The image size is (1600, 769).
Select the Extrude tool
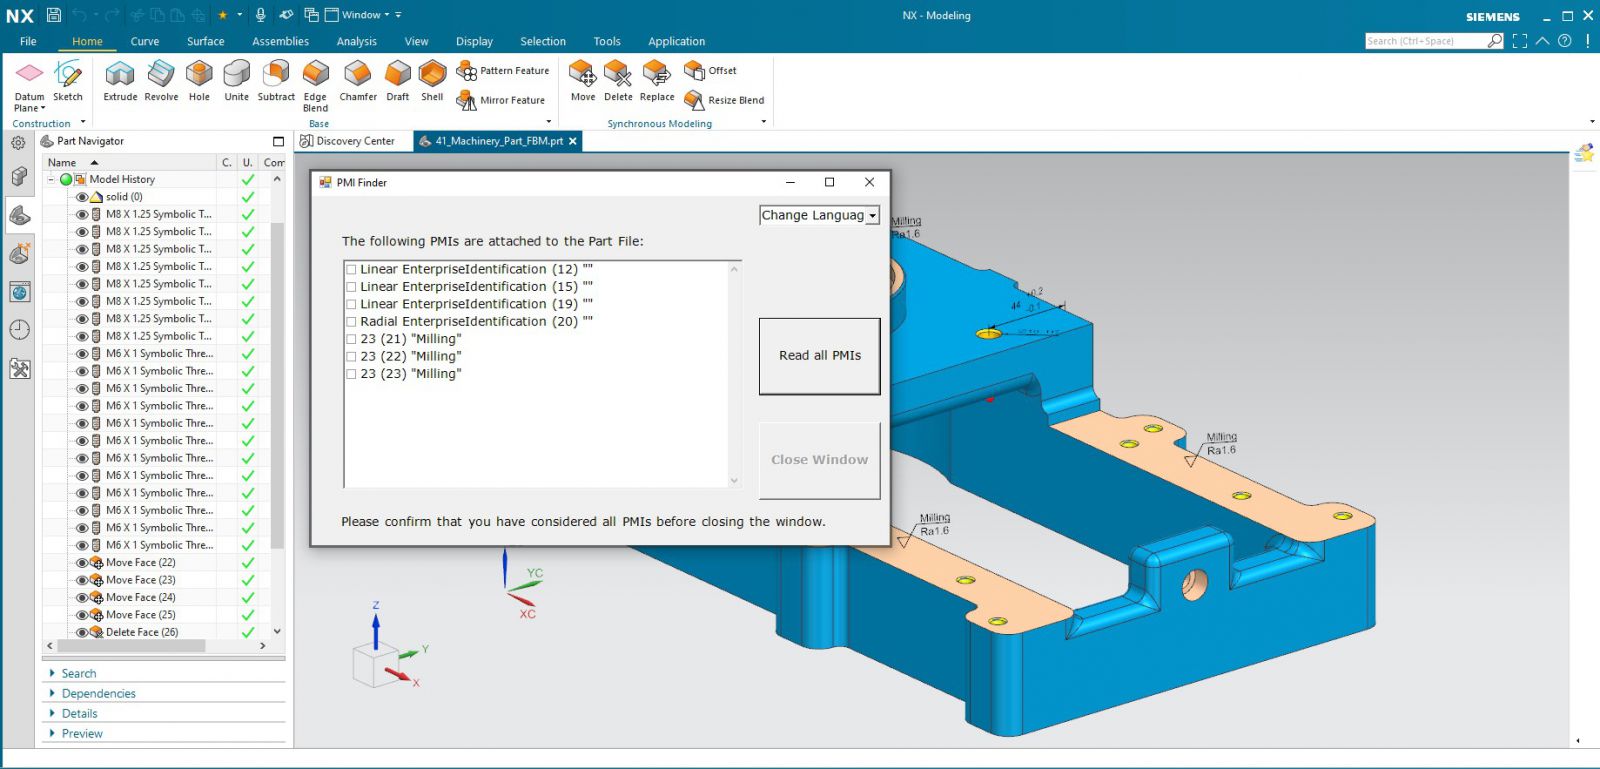pos(120,80)
